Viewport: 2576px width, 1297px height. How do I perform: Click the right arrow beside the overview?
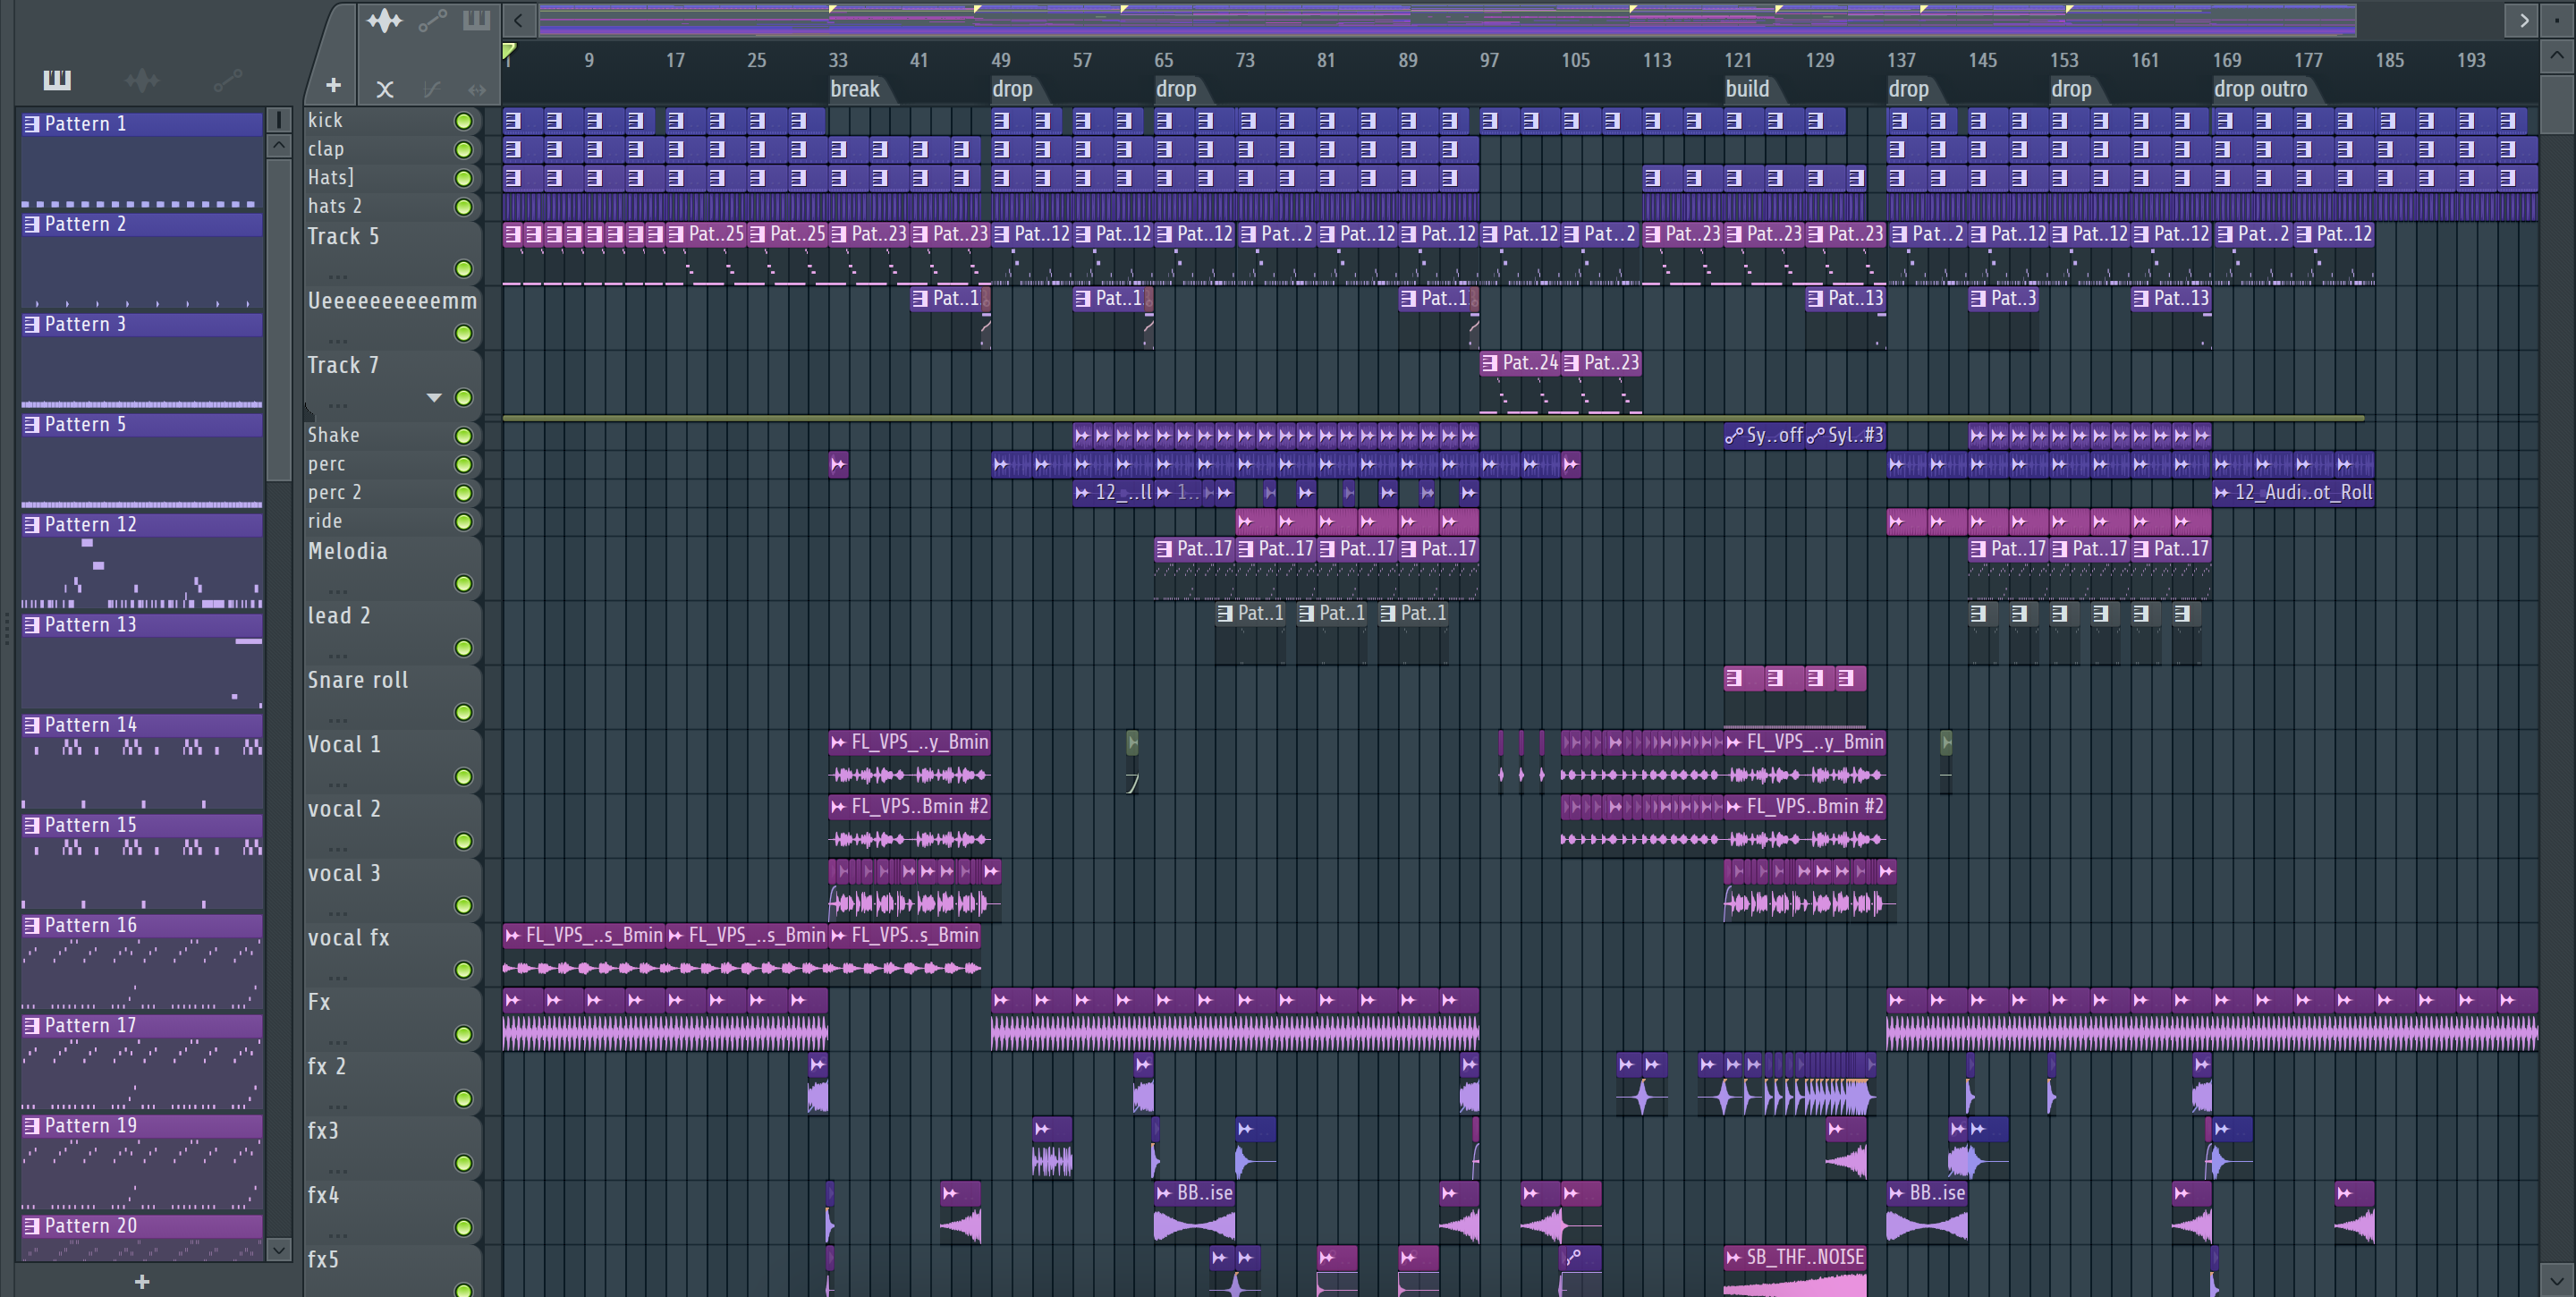point(2523,20)
